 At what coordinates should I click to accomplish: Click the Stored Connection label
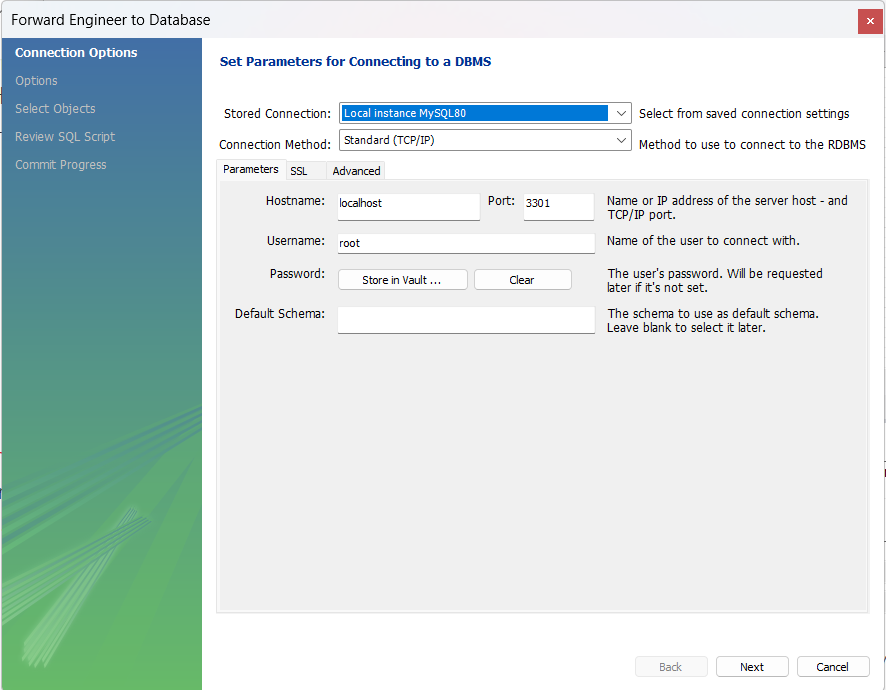277,114
